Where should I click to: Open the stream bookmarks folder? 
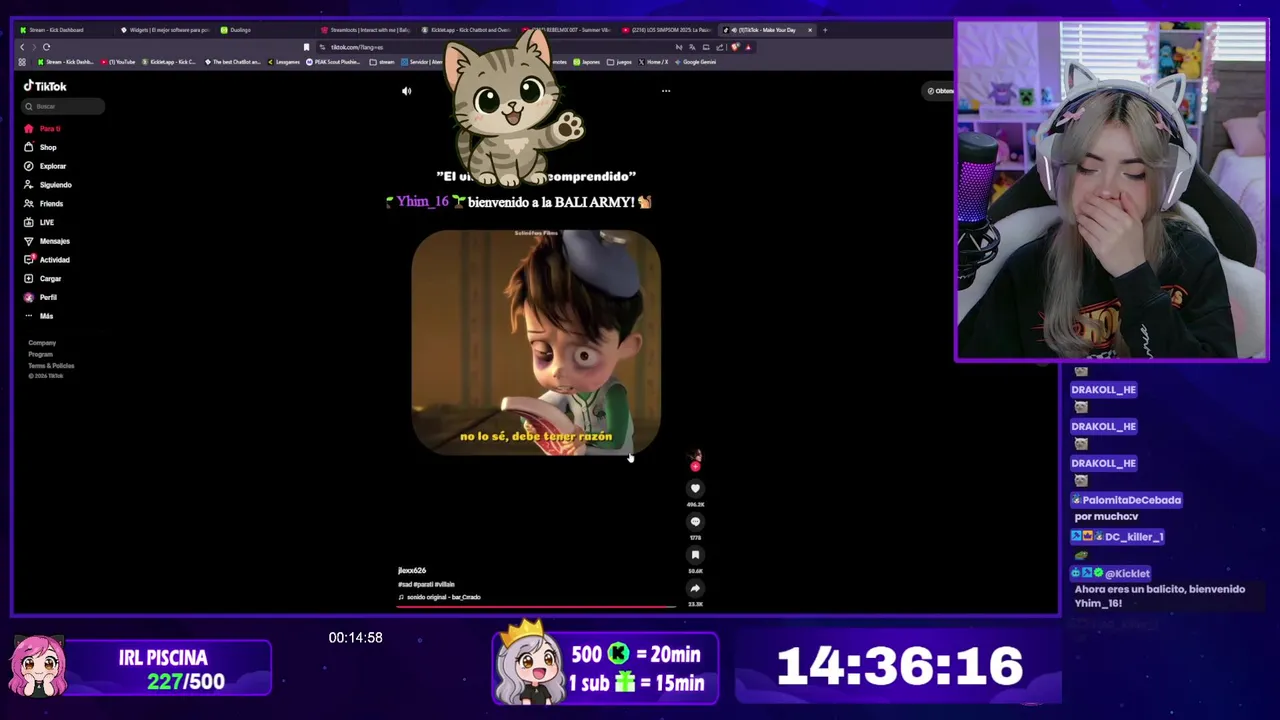point(382,62)
